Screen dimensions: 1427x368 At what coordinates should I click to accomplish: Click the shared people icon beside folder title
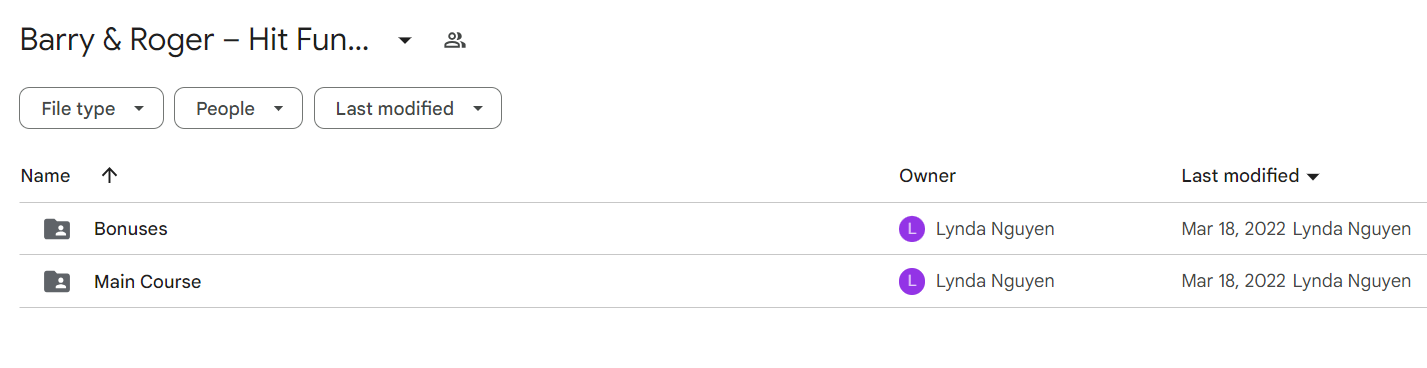[x=455, y=41]
